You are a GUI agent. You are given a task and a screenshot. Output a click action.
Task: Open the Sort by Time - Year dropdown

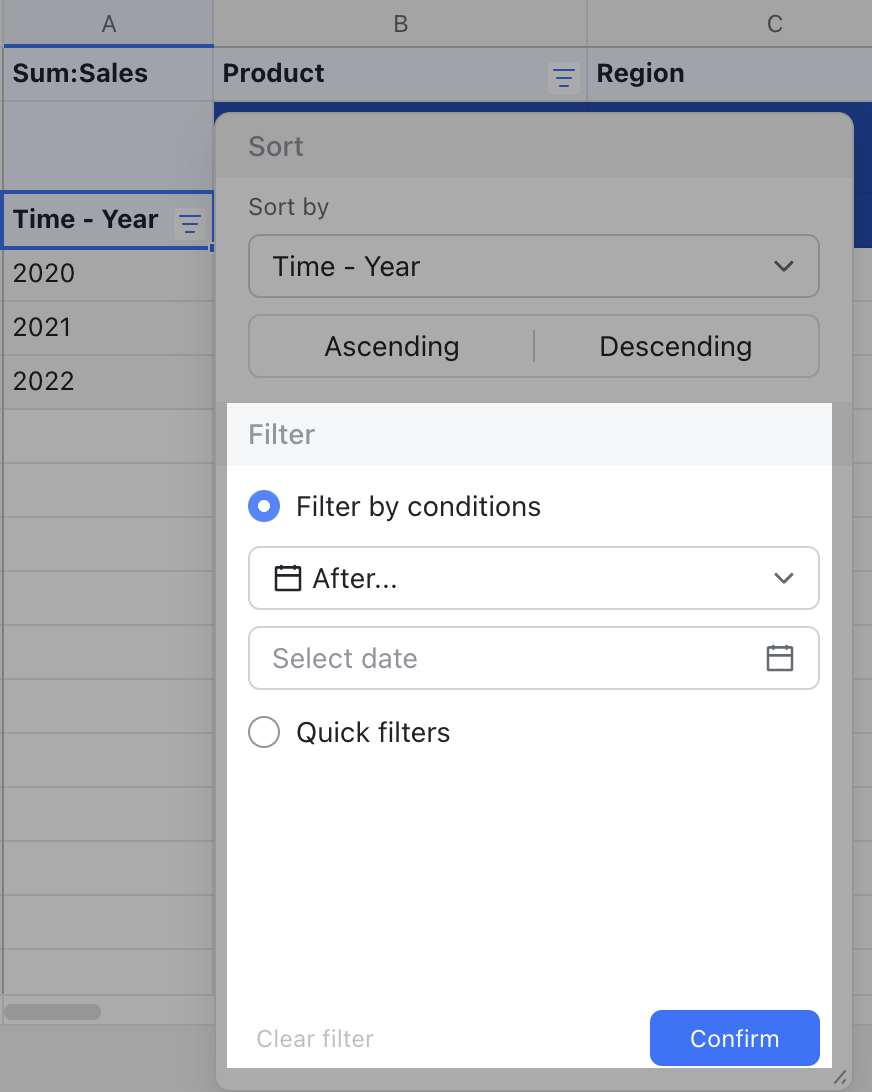(534, 266)
